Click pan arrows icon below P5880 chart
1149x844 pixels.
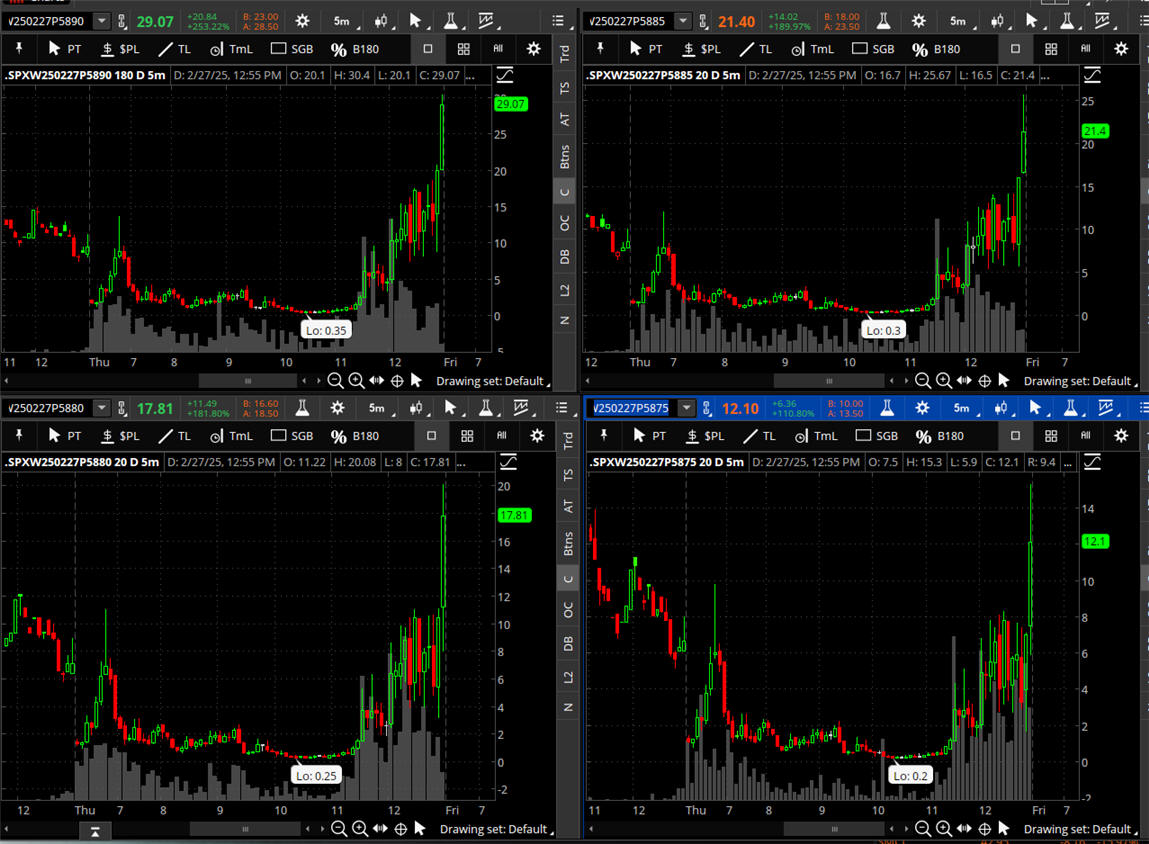tap(380, 829)
